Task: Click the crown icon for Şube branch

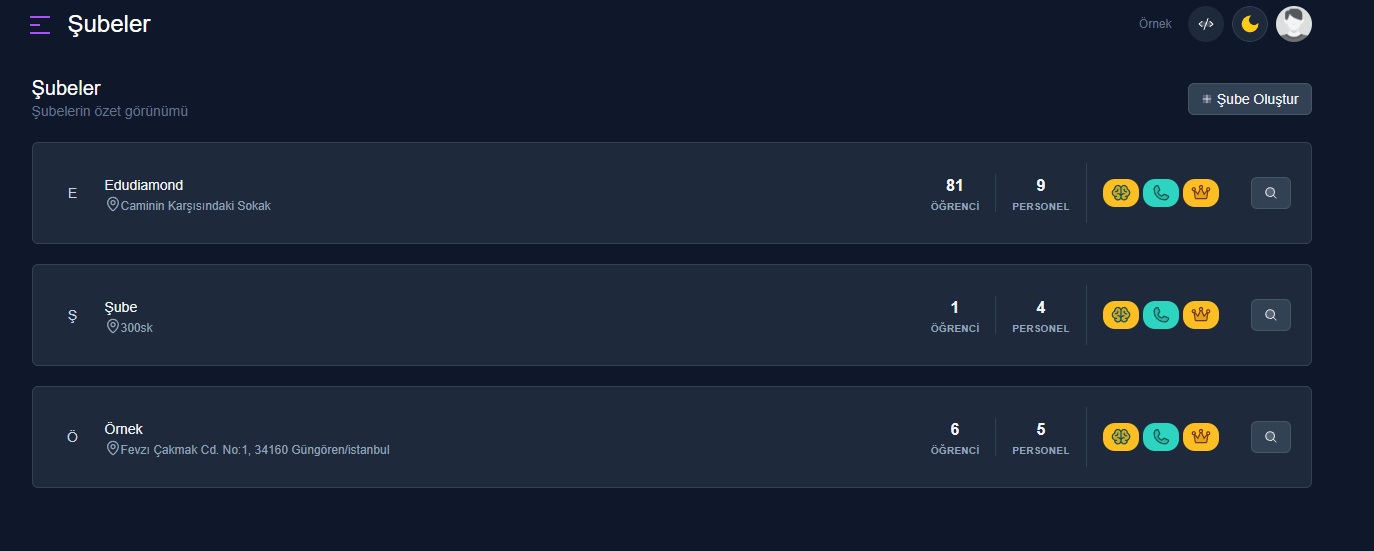Action: [x=1201, y=315]
